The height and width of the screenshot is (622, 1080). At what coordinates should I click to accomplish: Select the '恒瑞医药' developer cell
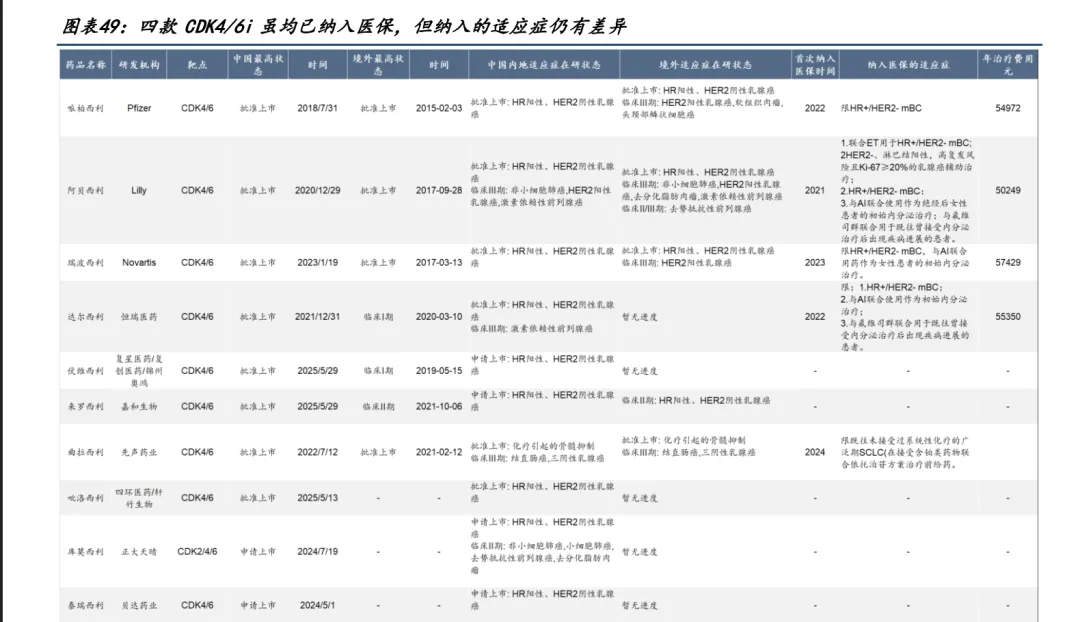pos(139,317)
